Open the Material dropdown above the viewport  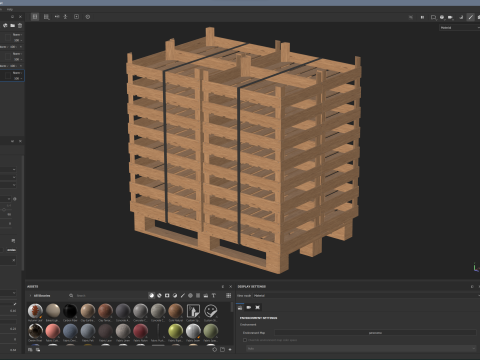pos(459,28)
